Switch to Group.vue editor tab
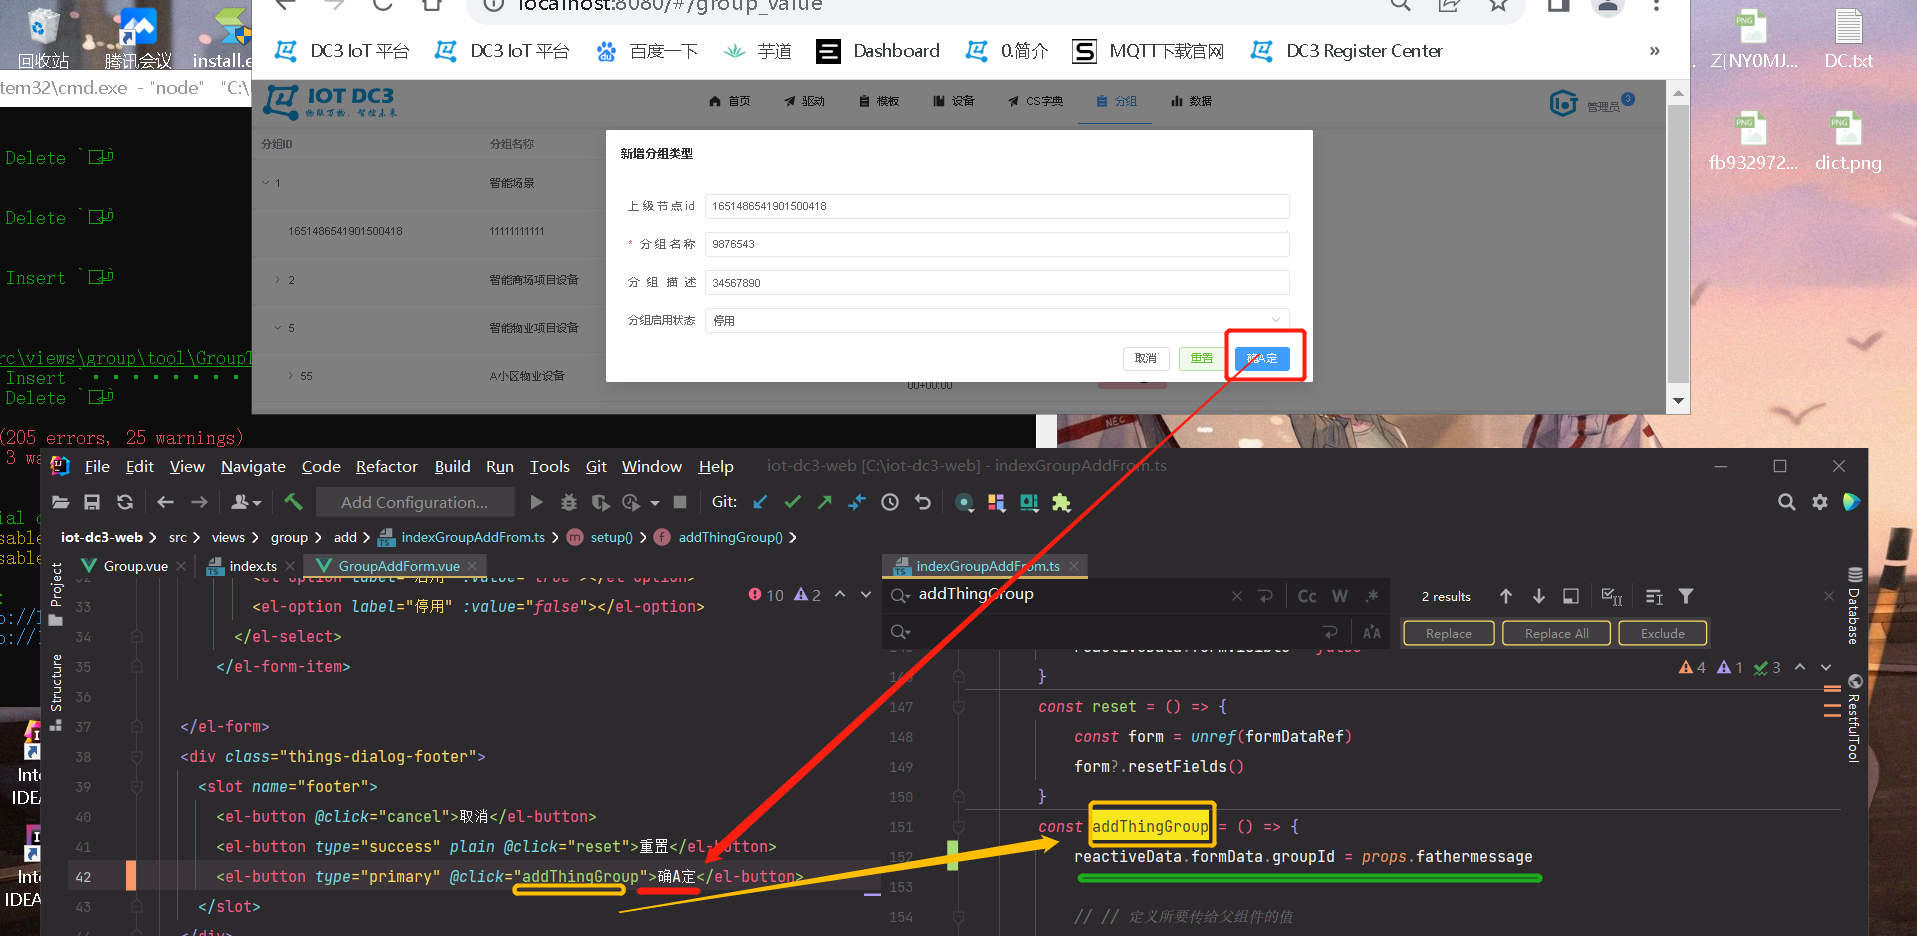This screenshot has height=936, width=1917. (x=135, y=566)
